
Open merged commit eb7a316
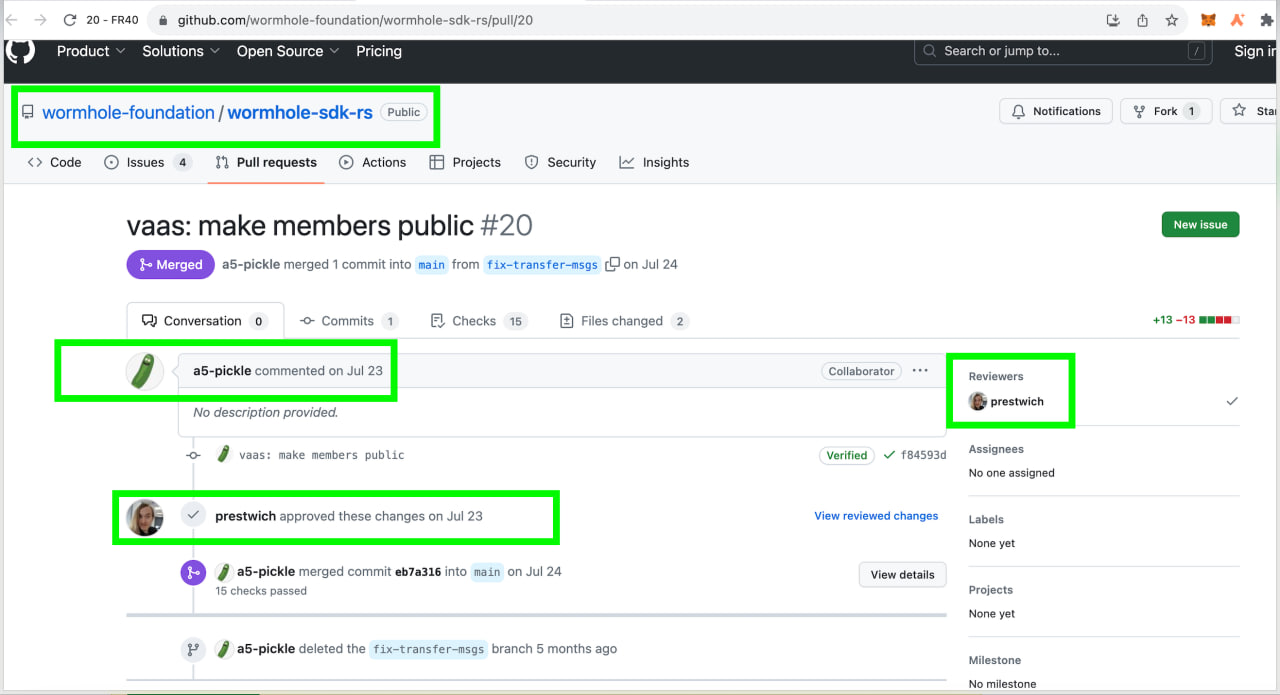pyautogui.click(x=418, y=572)
